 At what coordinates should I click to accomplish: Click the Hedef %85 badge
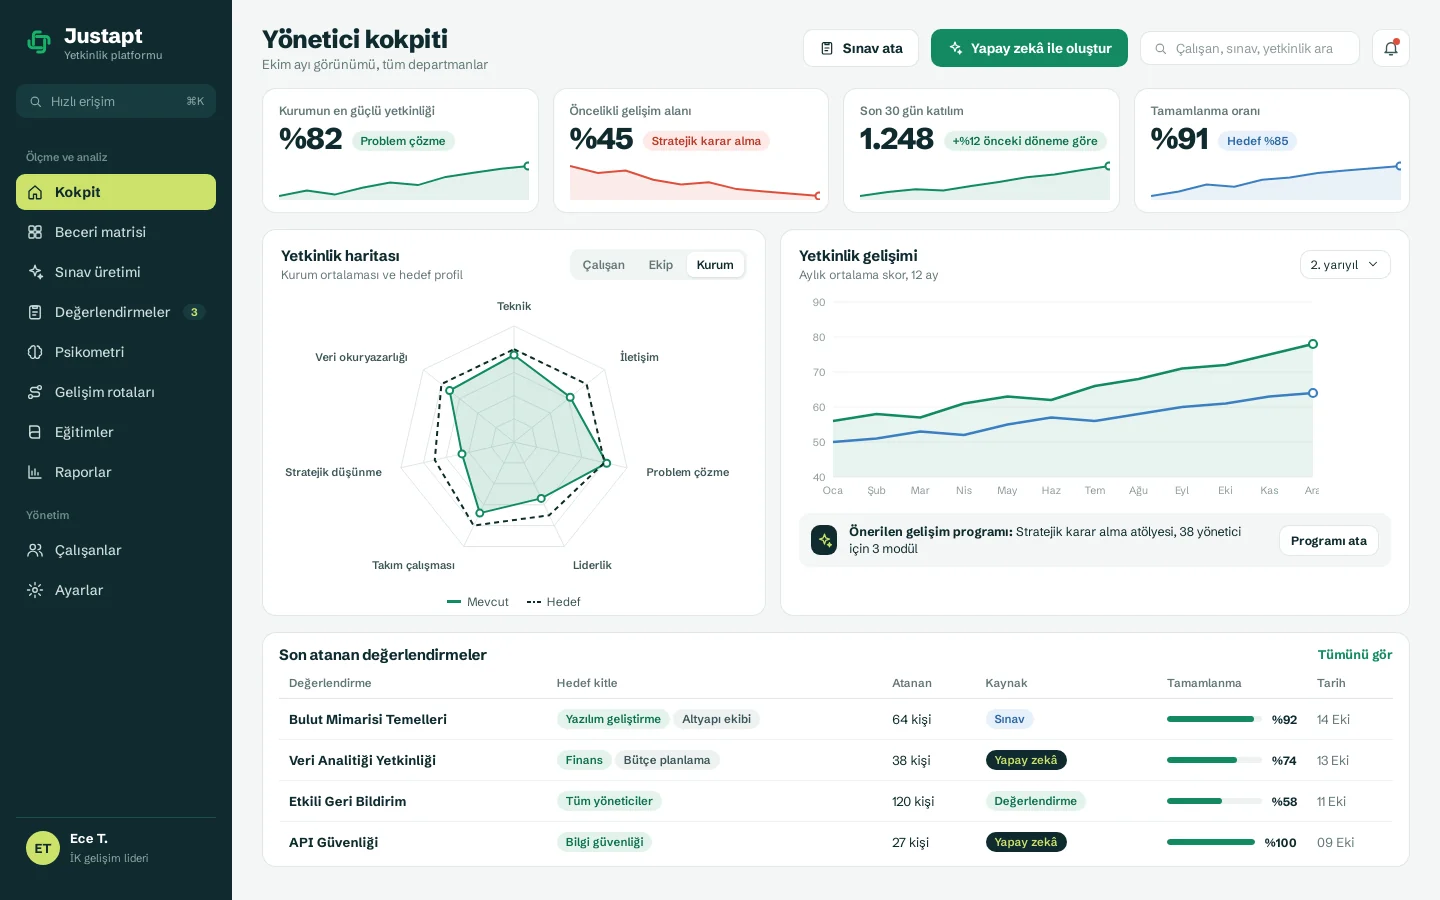click(x=1257, y=141)
